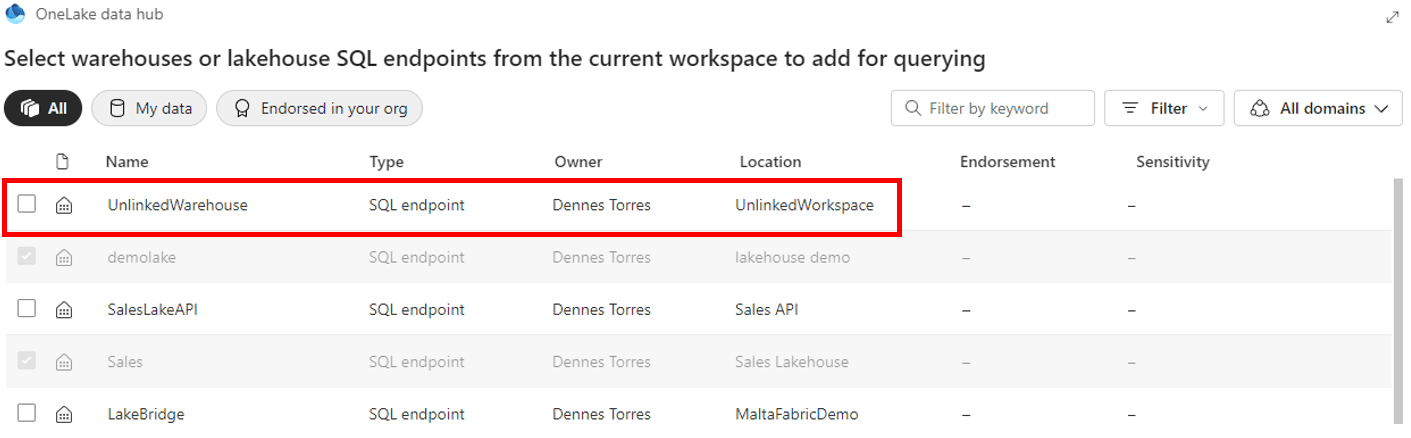Click the lakehouse demo location cell
The width and height of the screenshot is (1411, 438).
coord(792,257)
